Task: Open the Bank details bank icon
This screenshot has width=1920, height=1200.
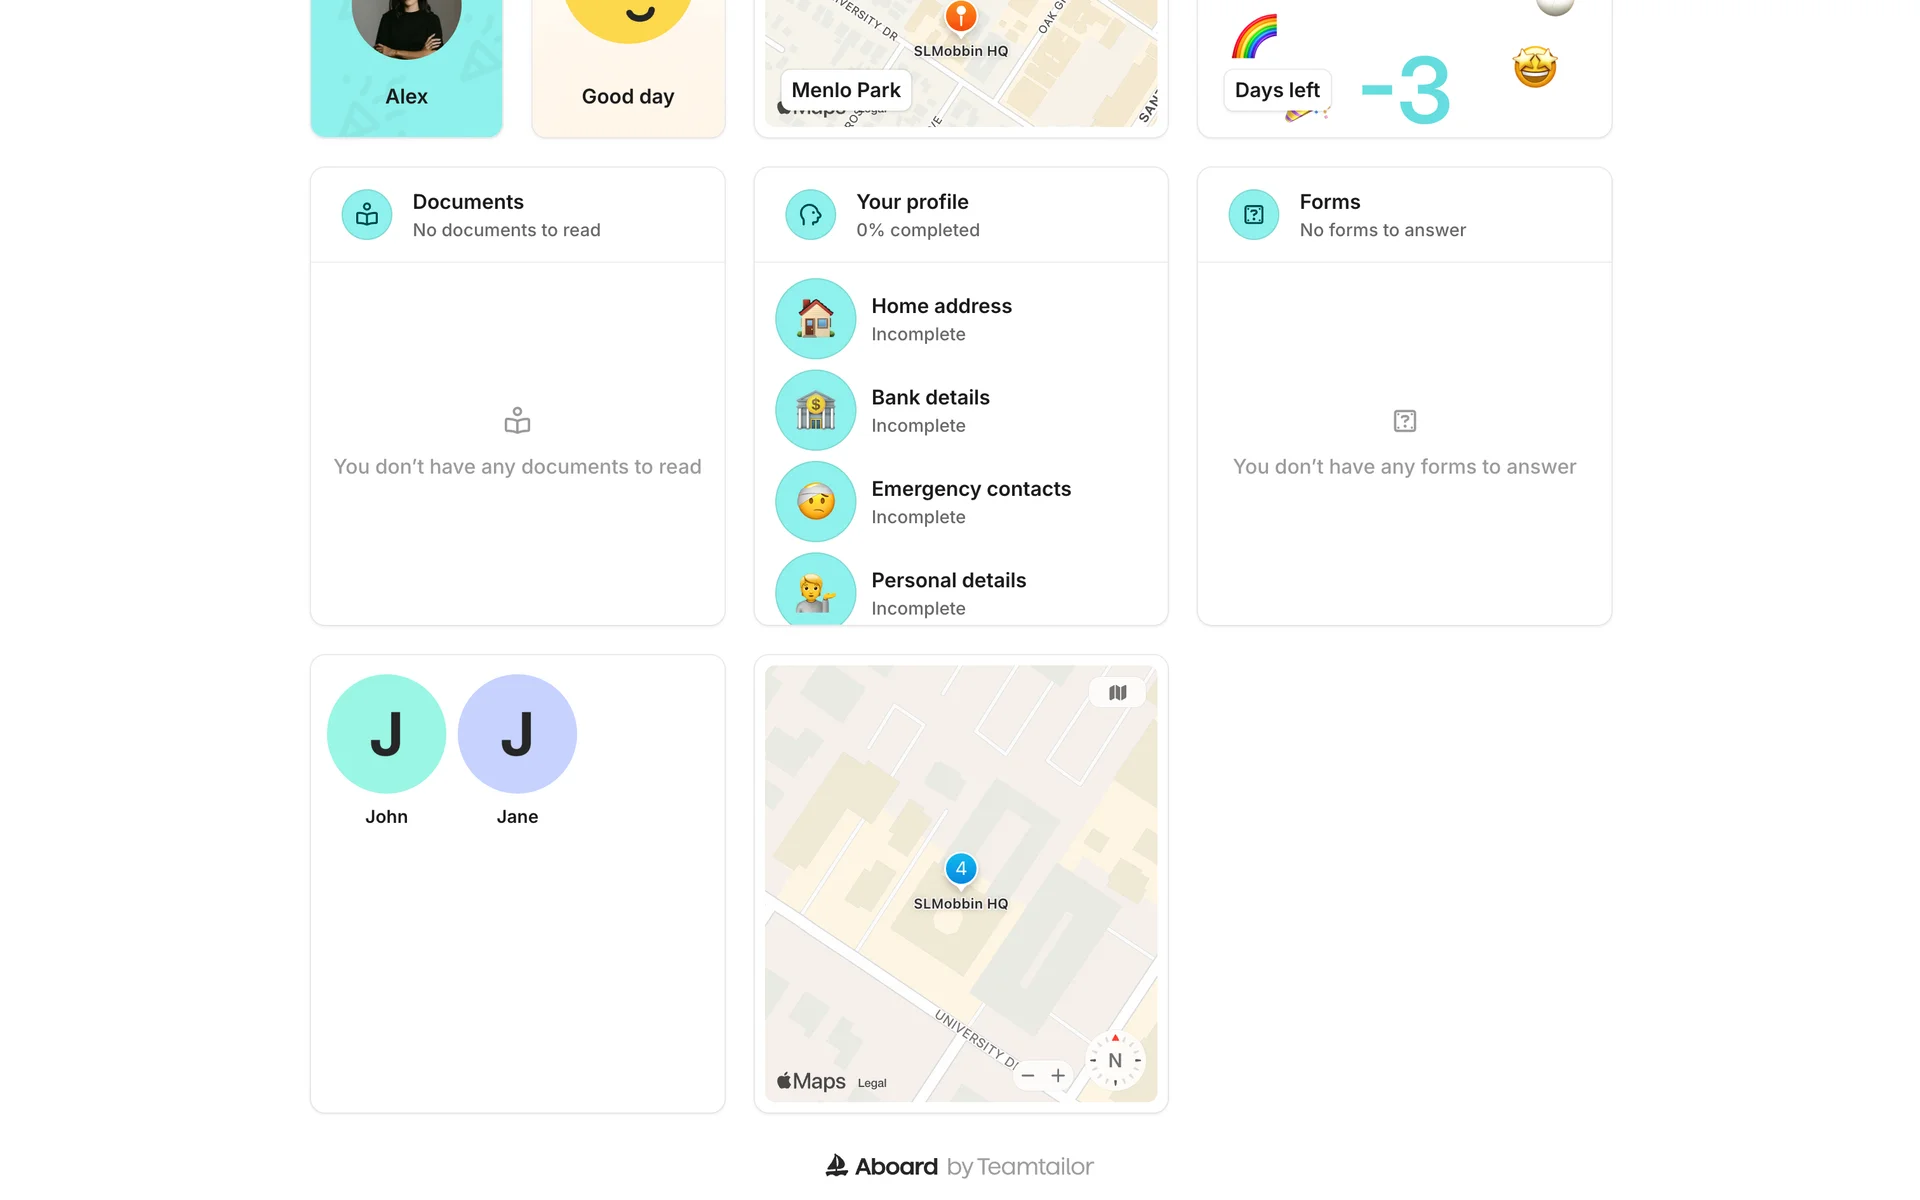Action: pos(816,410)
